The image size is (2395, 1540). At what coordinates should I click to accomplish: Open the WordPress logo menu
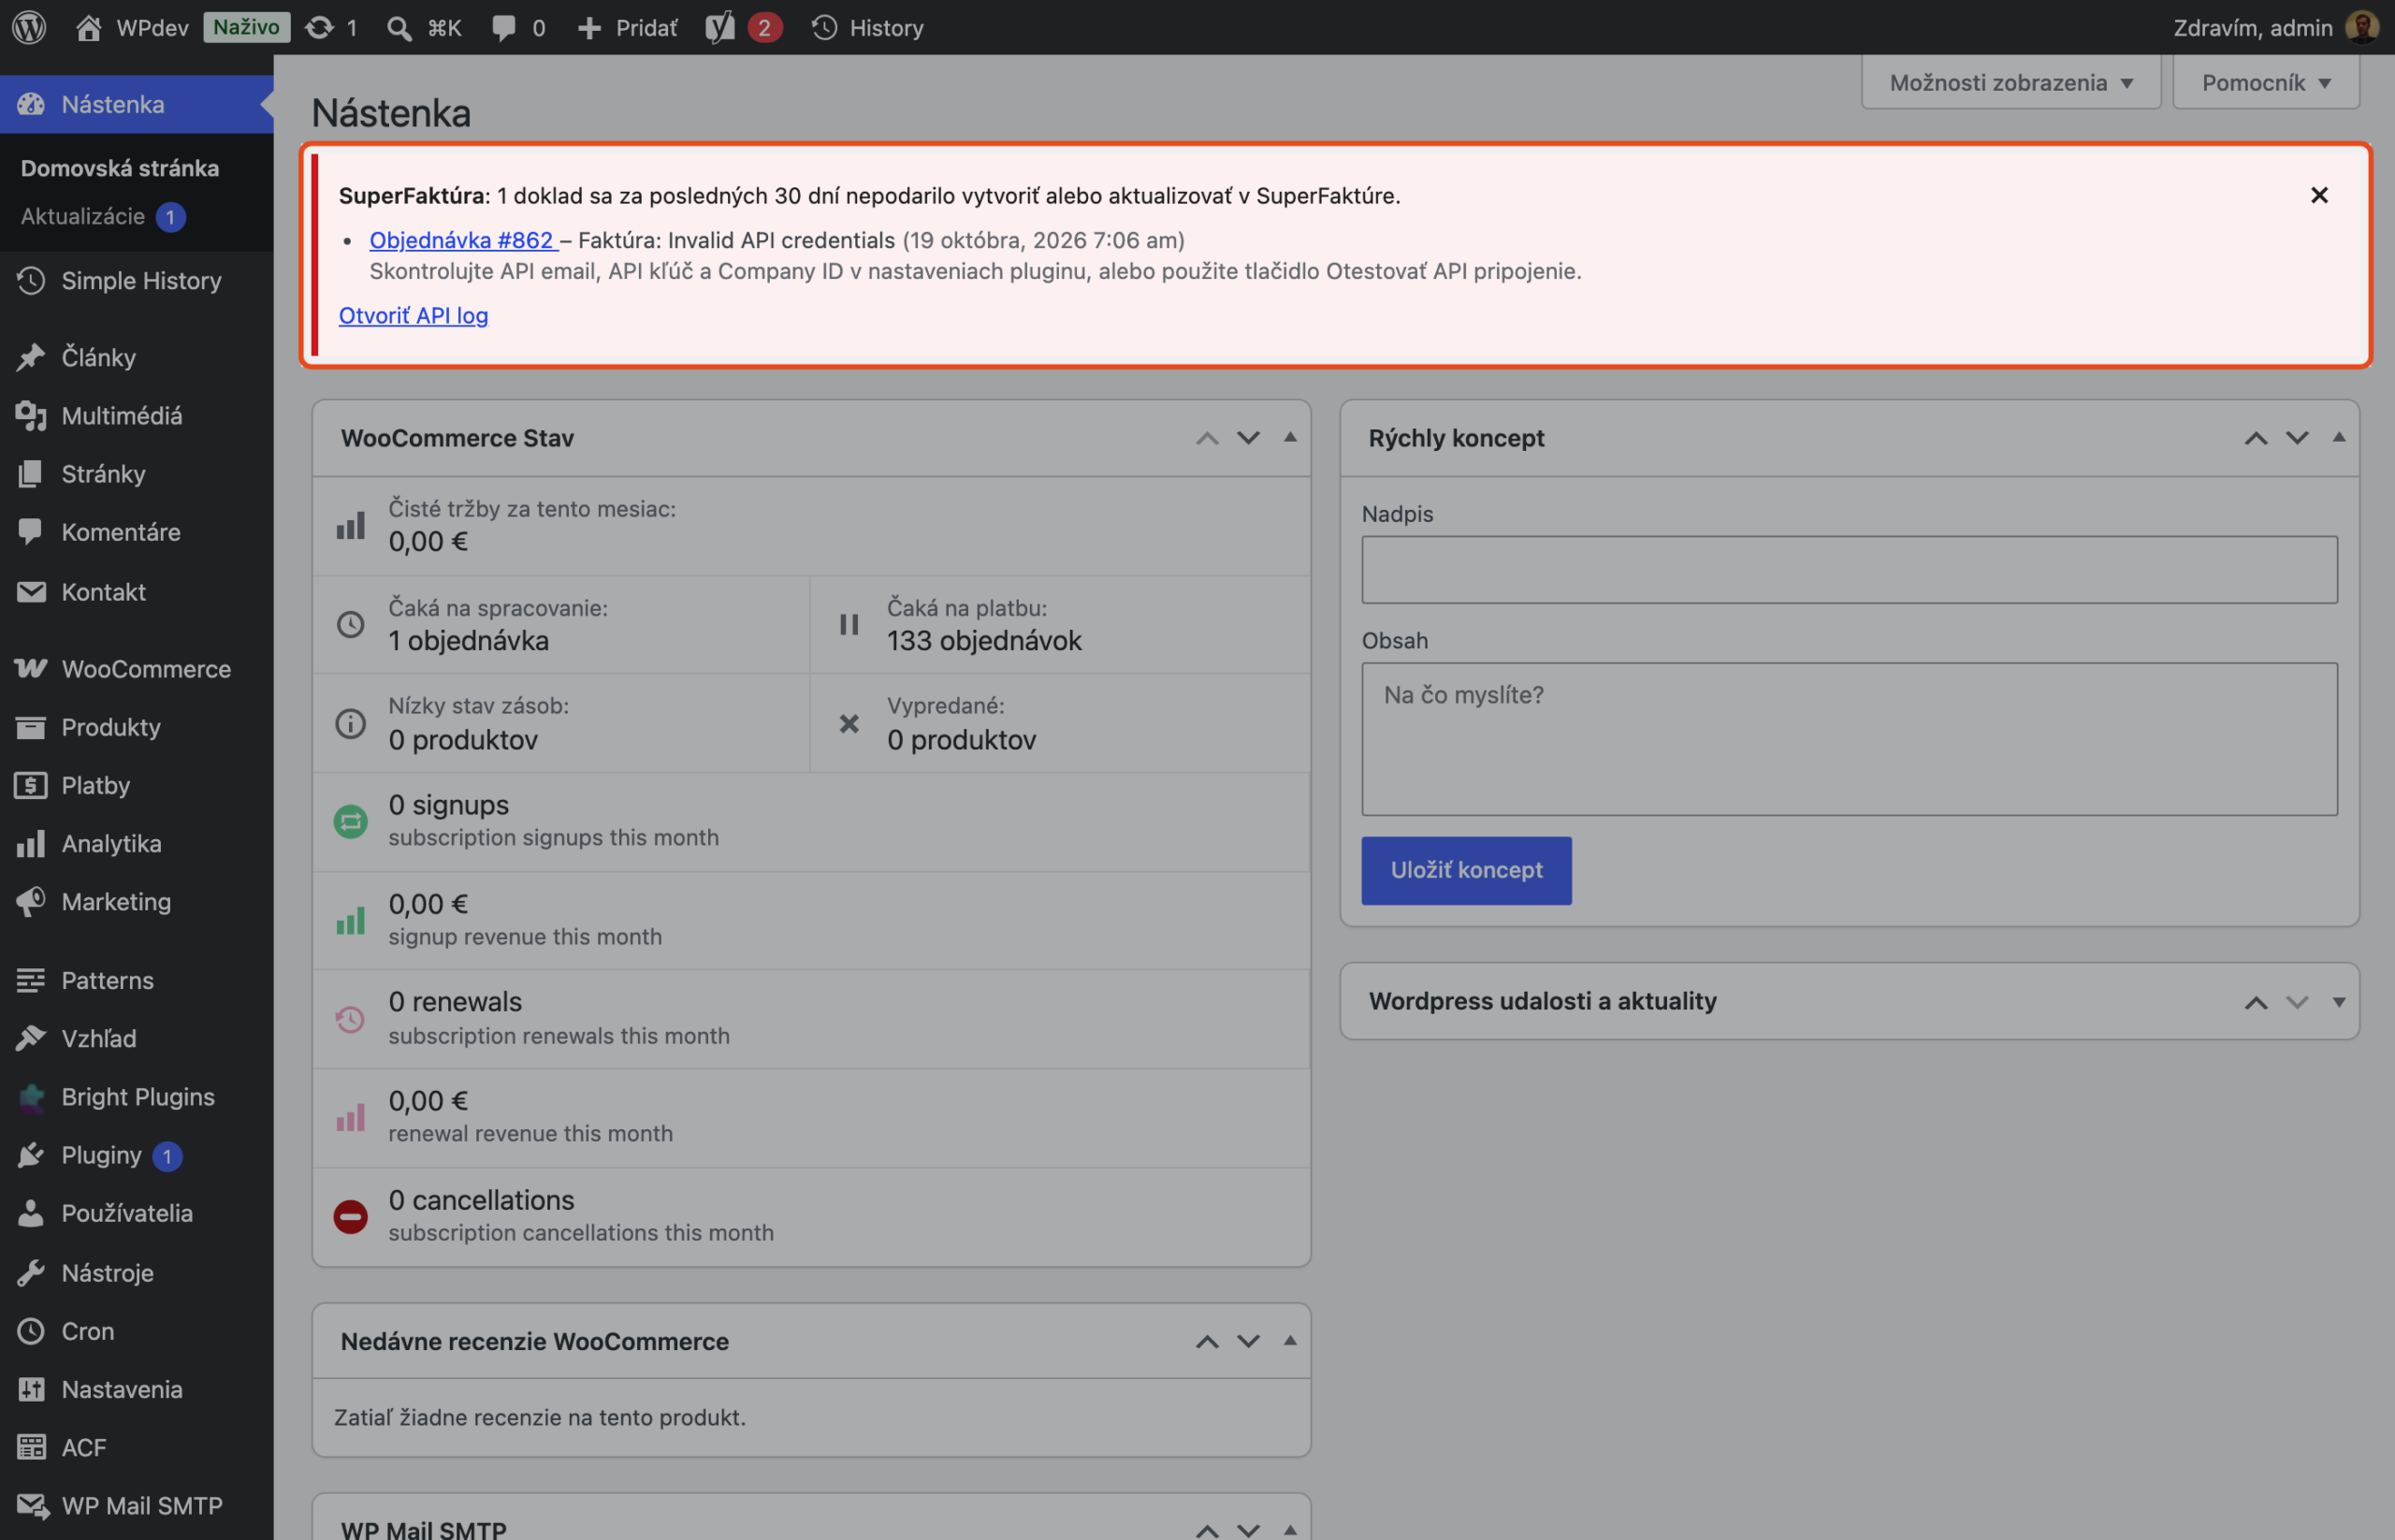[29, 27]
